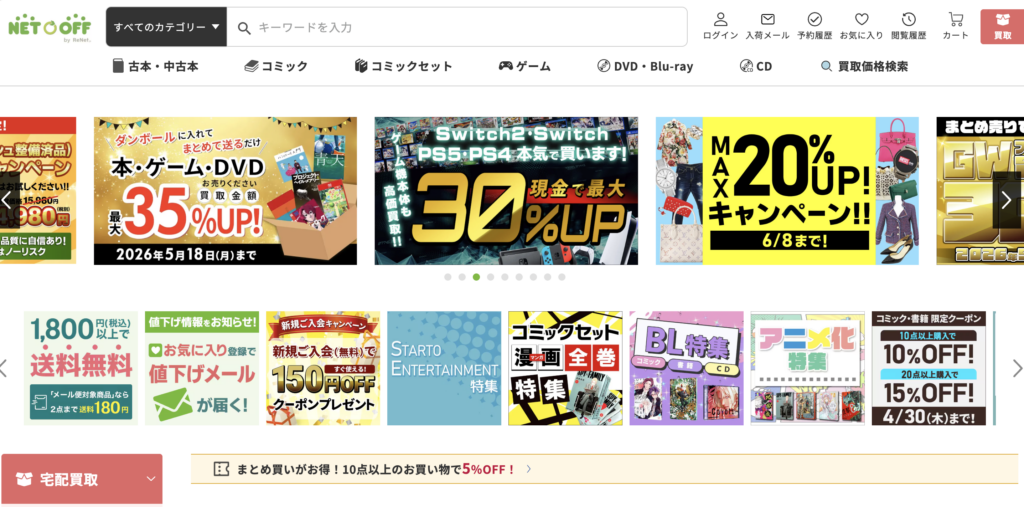Open the DVD・Blu-ray category

[645, 66]
